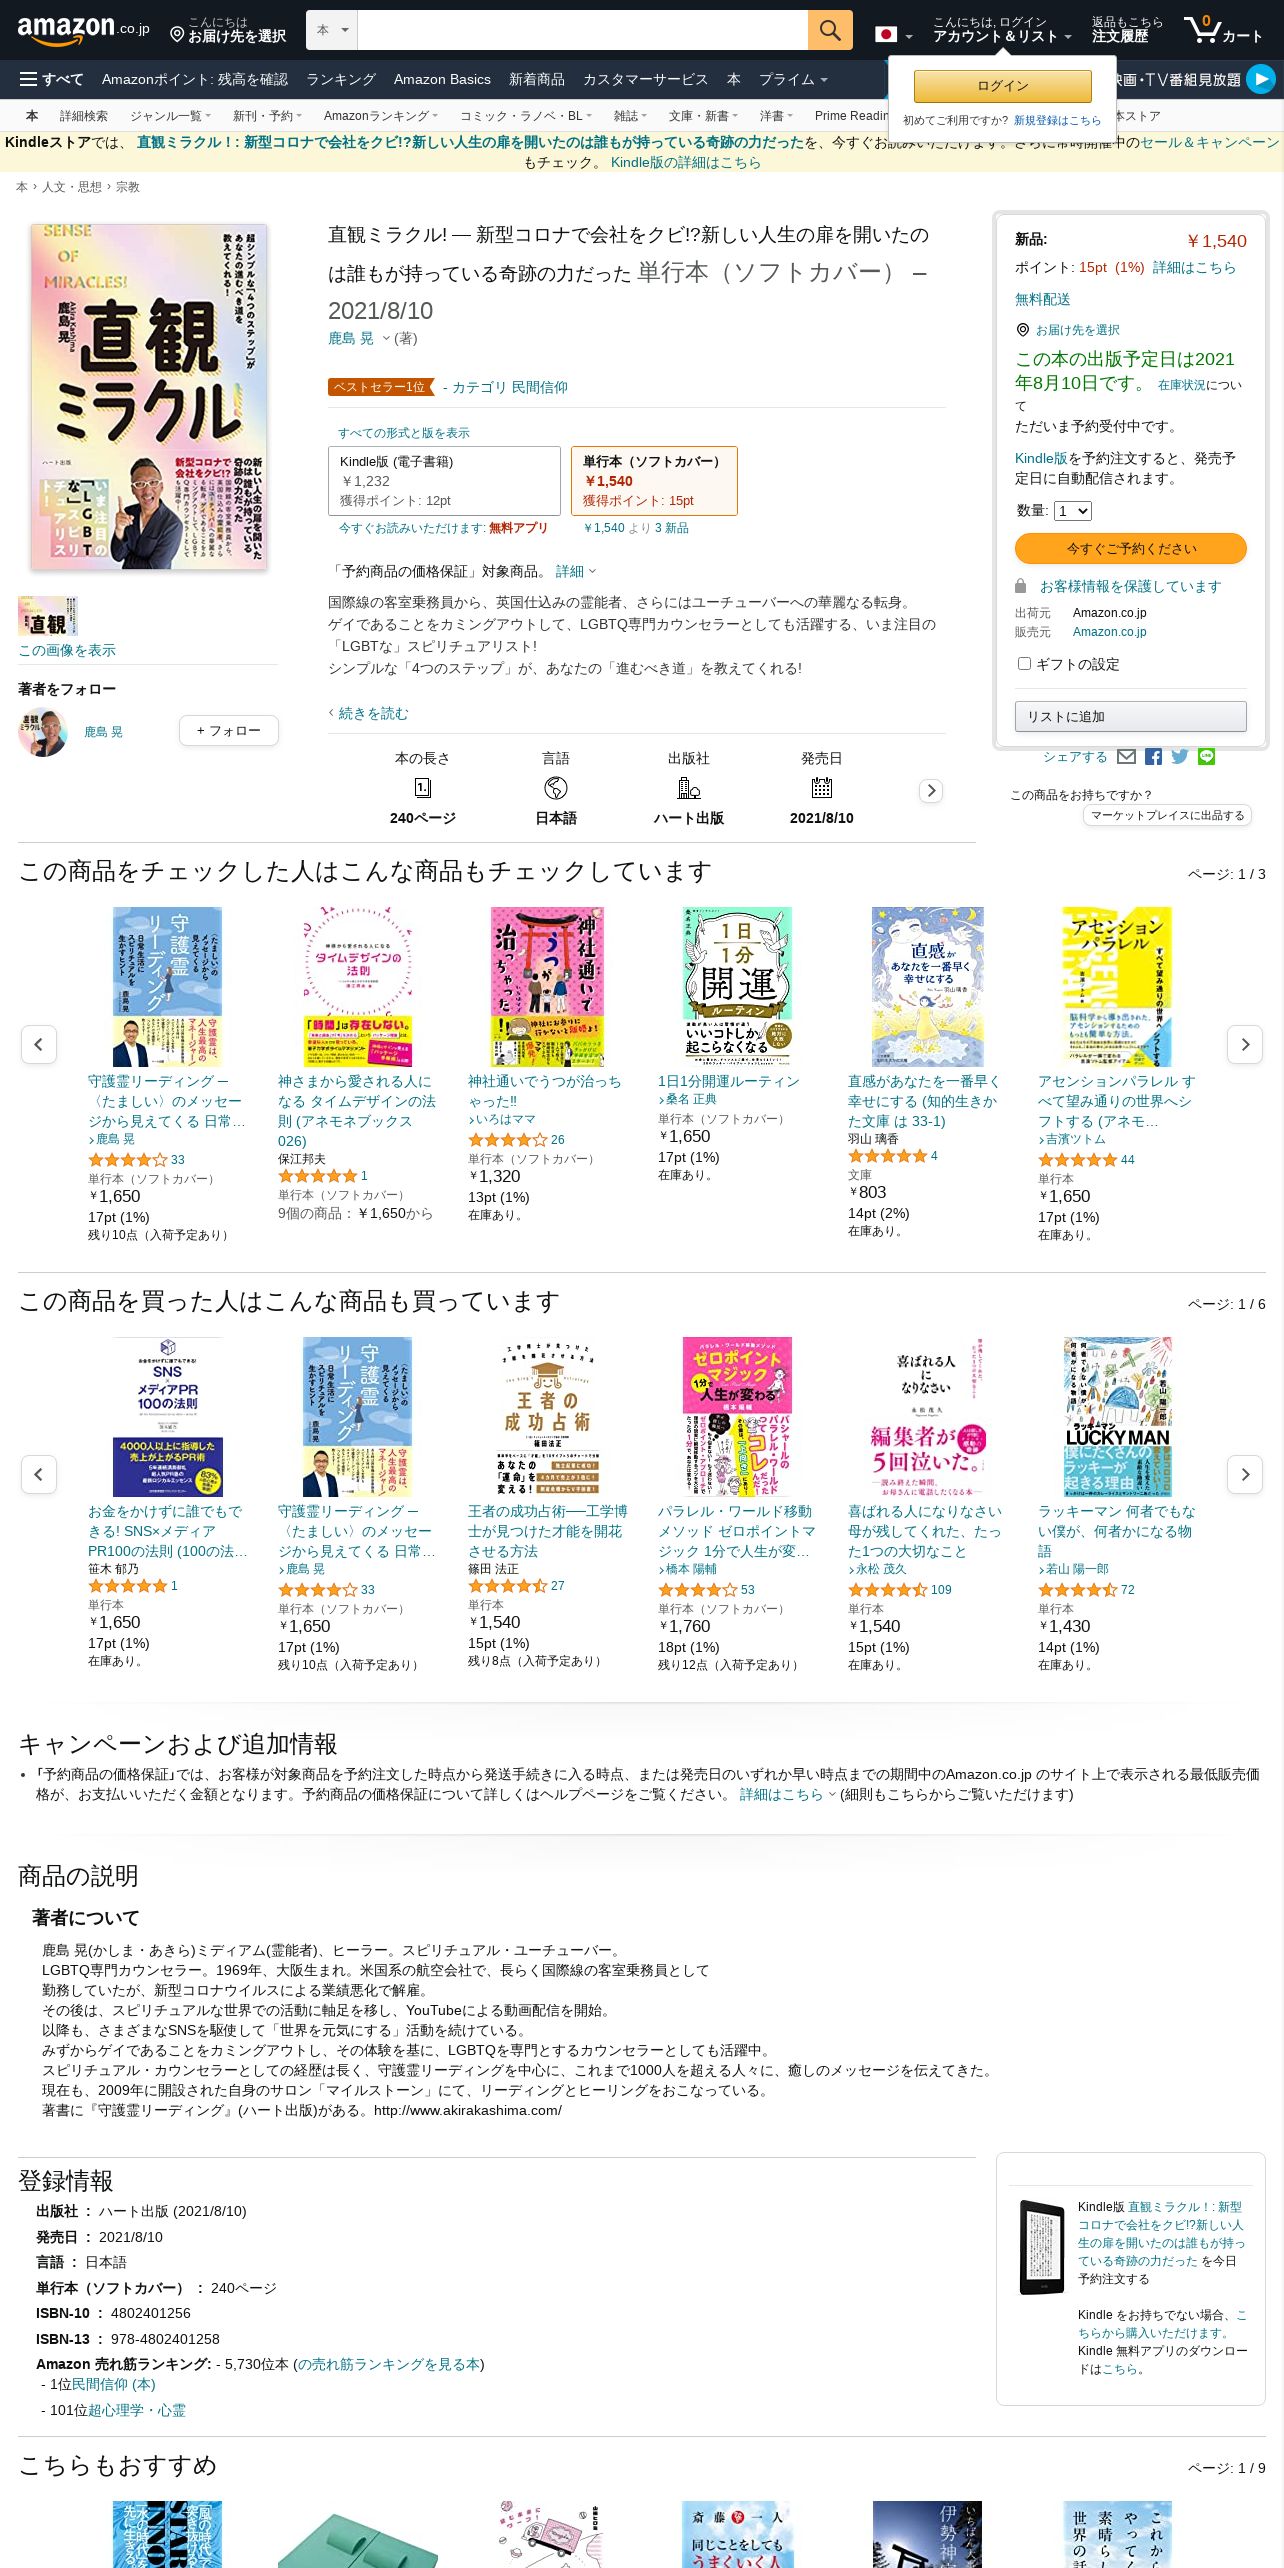
Task: Share using the green LINE icon
Action: [1206, 757]
